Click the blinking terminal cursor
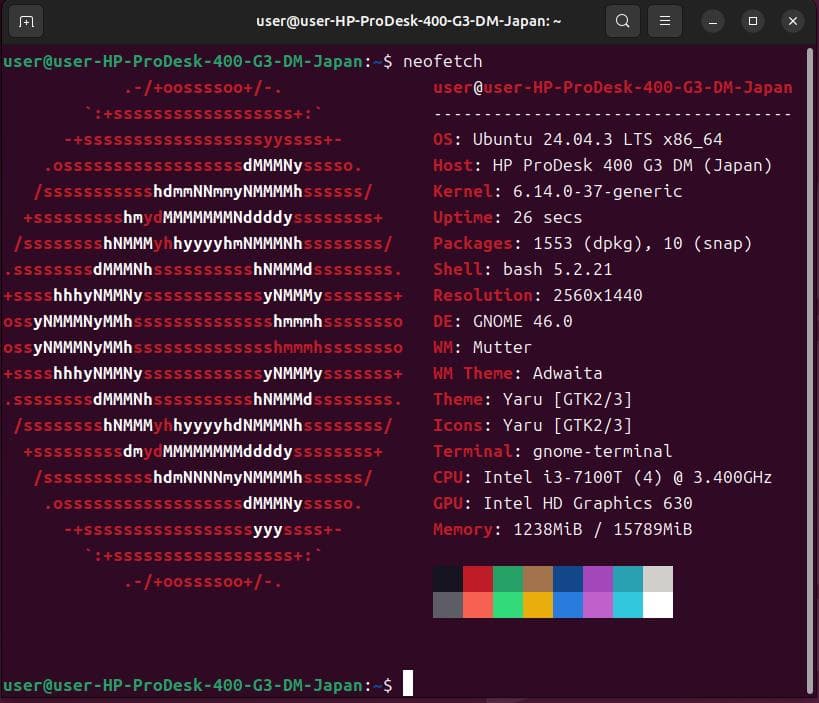Viewport: 819px width, 703px height. [408, 683]
